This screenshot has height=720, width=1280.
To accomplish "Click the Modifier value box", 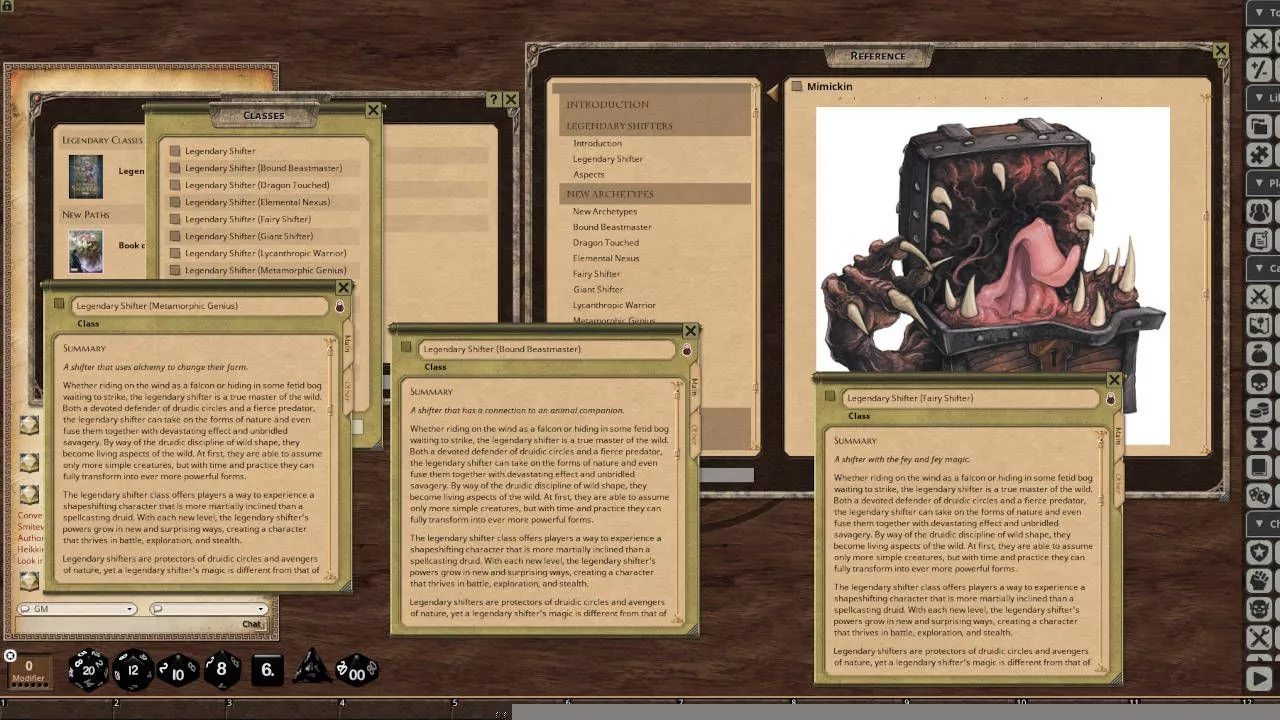I will click(28, 670).
